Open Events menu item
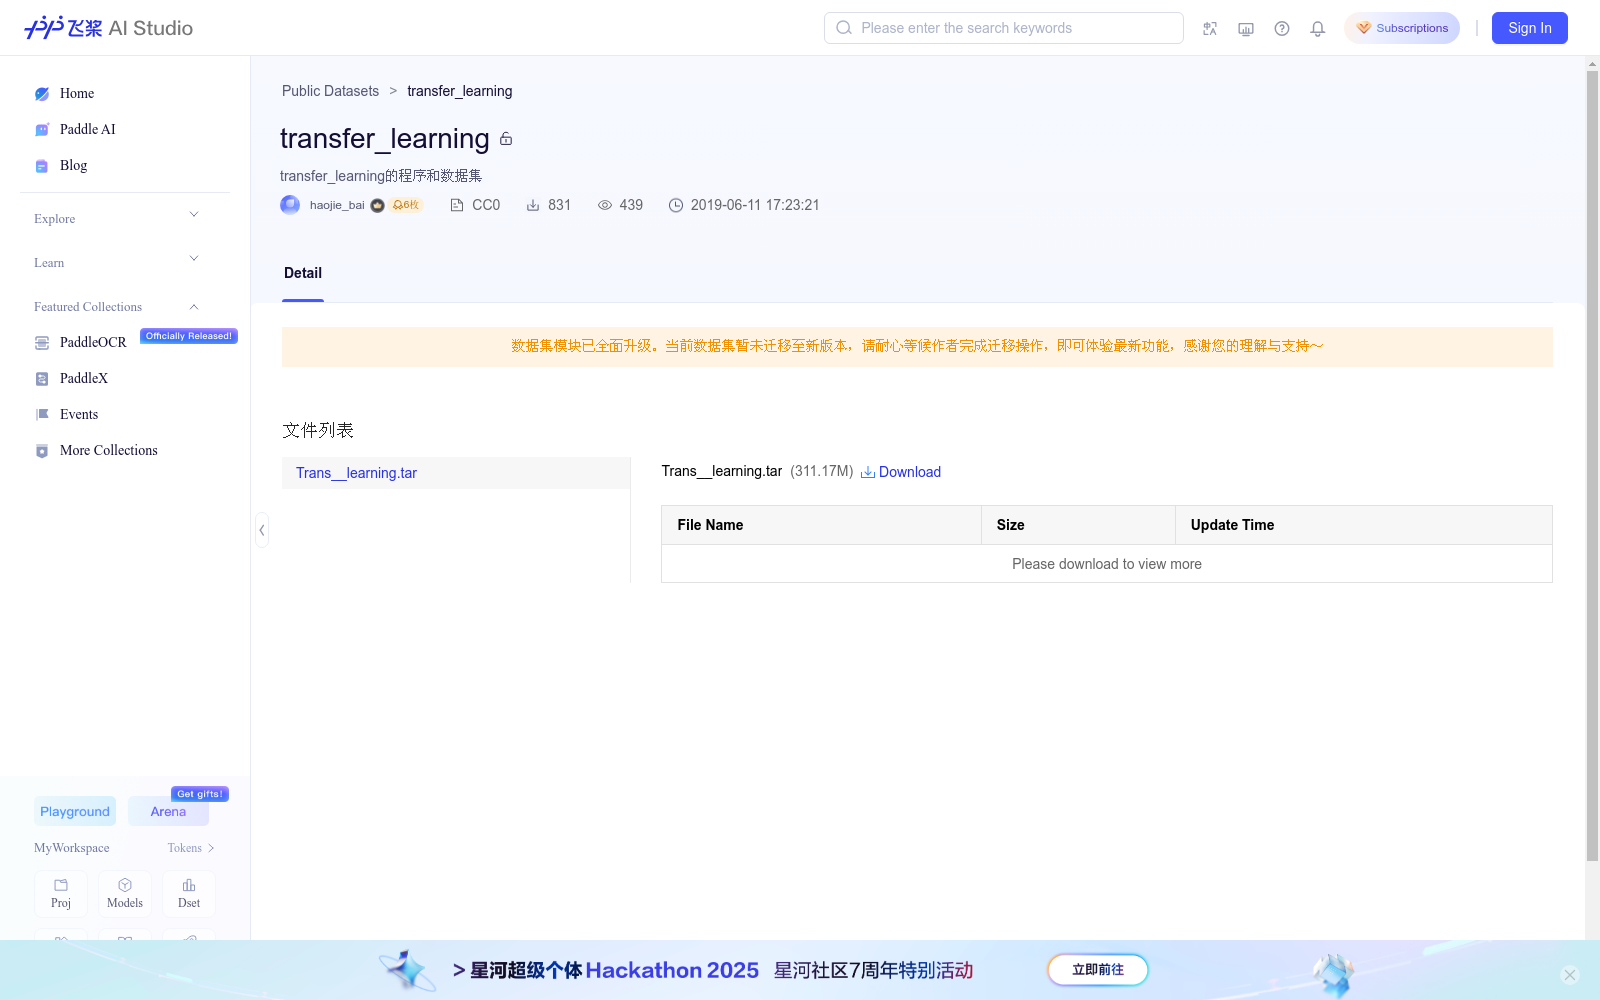Image resolution: width=1600 pixels, height=1000 pixels. pos(79,415)
